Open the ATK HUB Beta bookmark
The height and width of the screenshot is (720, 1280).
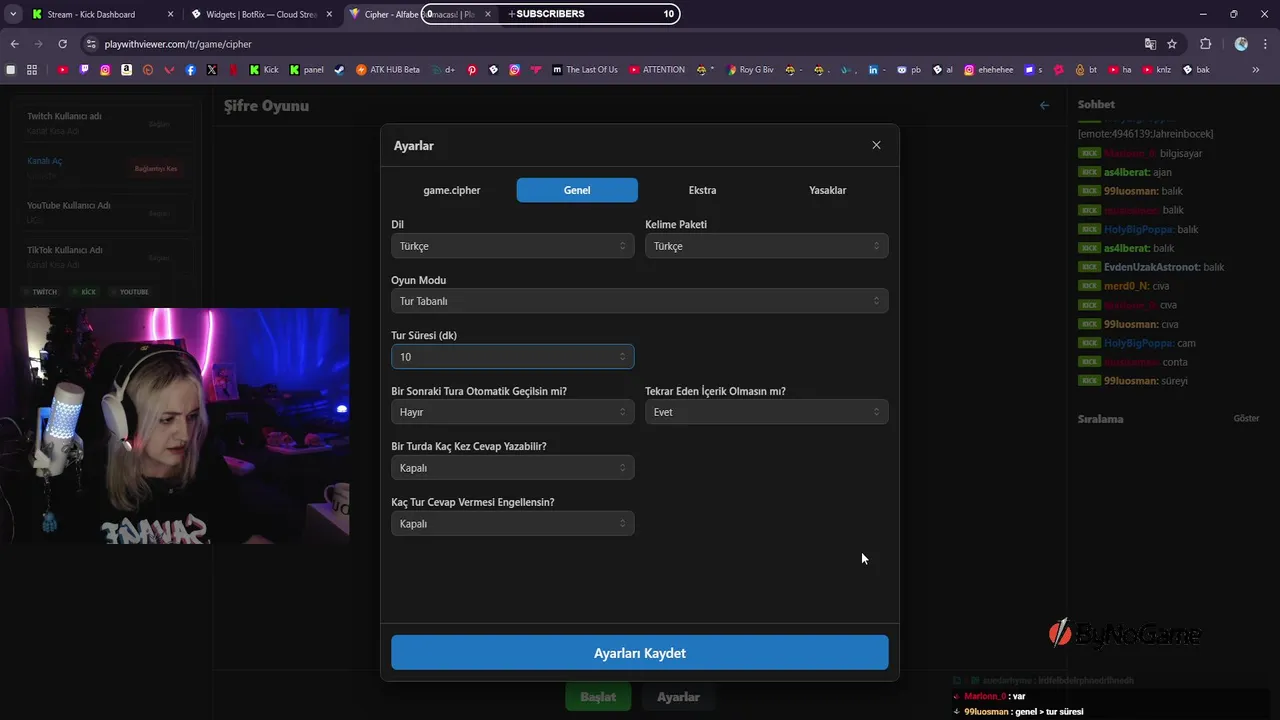point(388,70)
